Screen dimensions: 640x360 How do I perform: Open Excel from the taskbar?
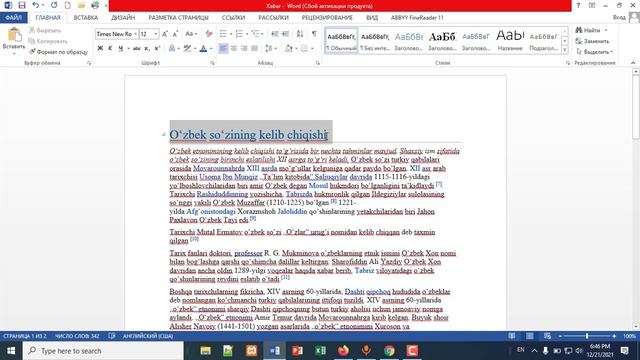pyautogui.click(x=320, y=351)
